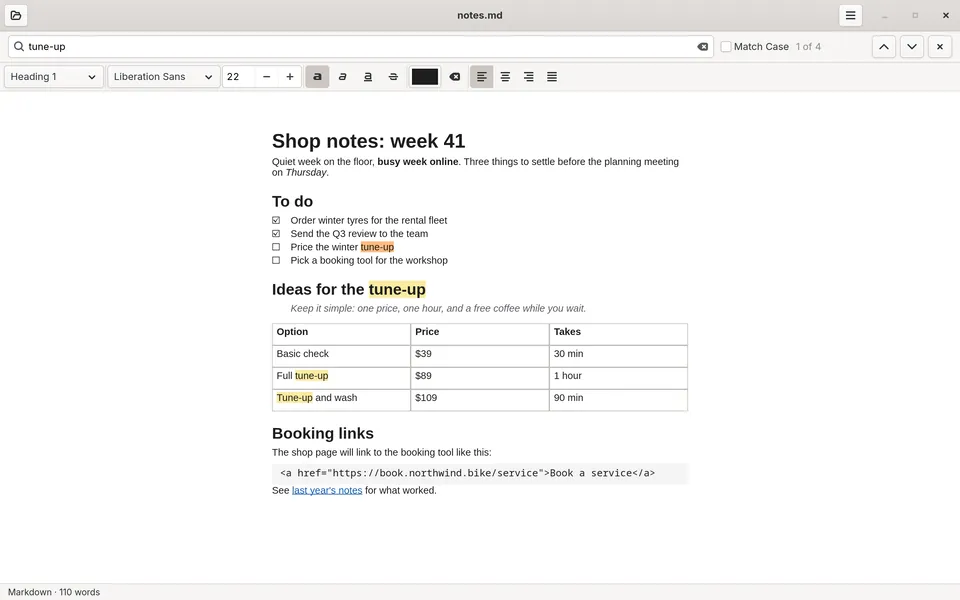Click the '1 hour' table cell
Screen dimensions: 960x600
[618, 378]
